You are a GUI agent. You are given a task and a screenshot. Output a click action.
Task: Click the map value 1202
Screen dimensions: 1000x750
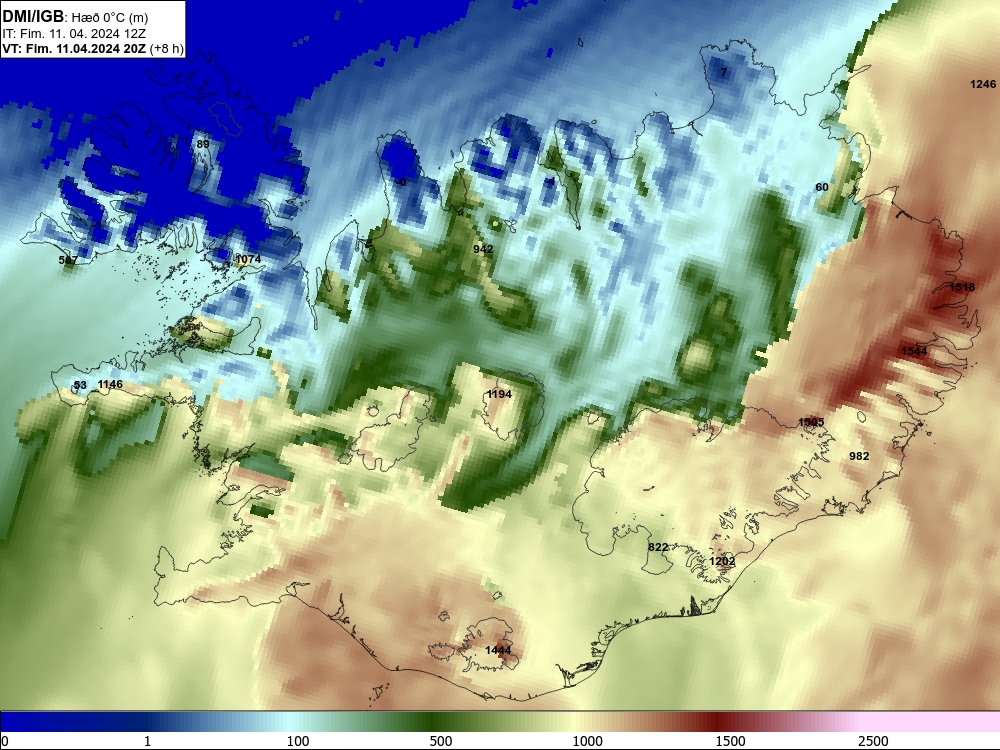(722, 561)
